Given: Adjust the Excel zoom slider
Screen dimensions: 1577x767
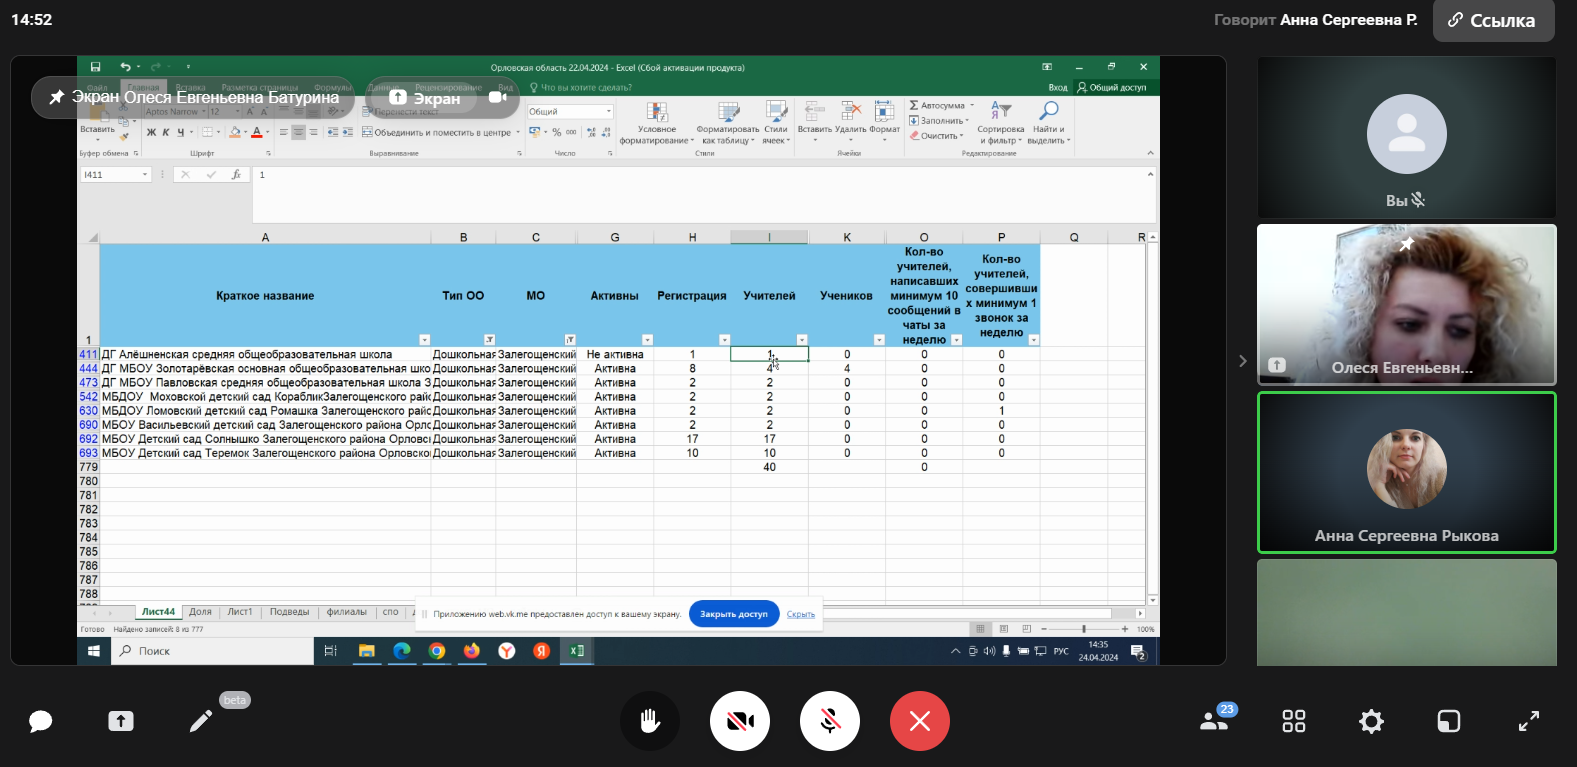Looking at the screenshot, I should pos(1084,629).
